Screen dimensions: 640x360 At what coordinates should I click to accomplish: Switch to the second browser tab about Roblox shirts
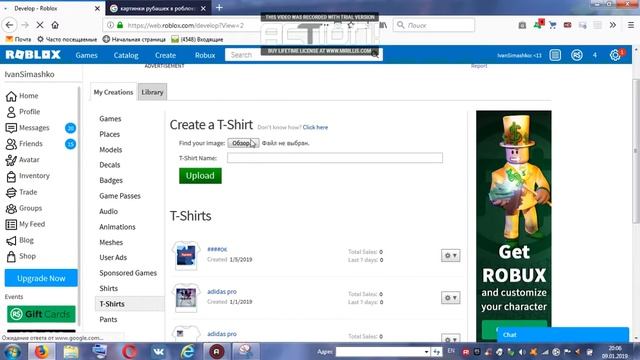point(158,8)
